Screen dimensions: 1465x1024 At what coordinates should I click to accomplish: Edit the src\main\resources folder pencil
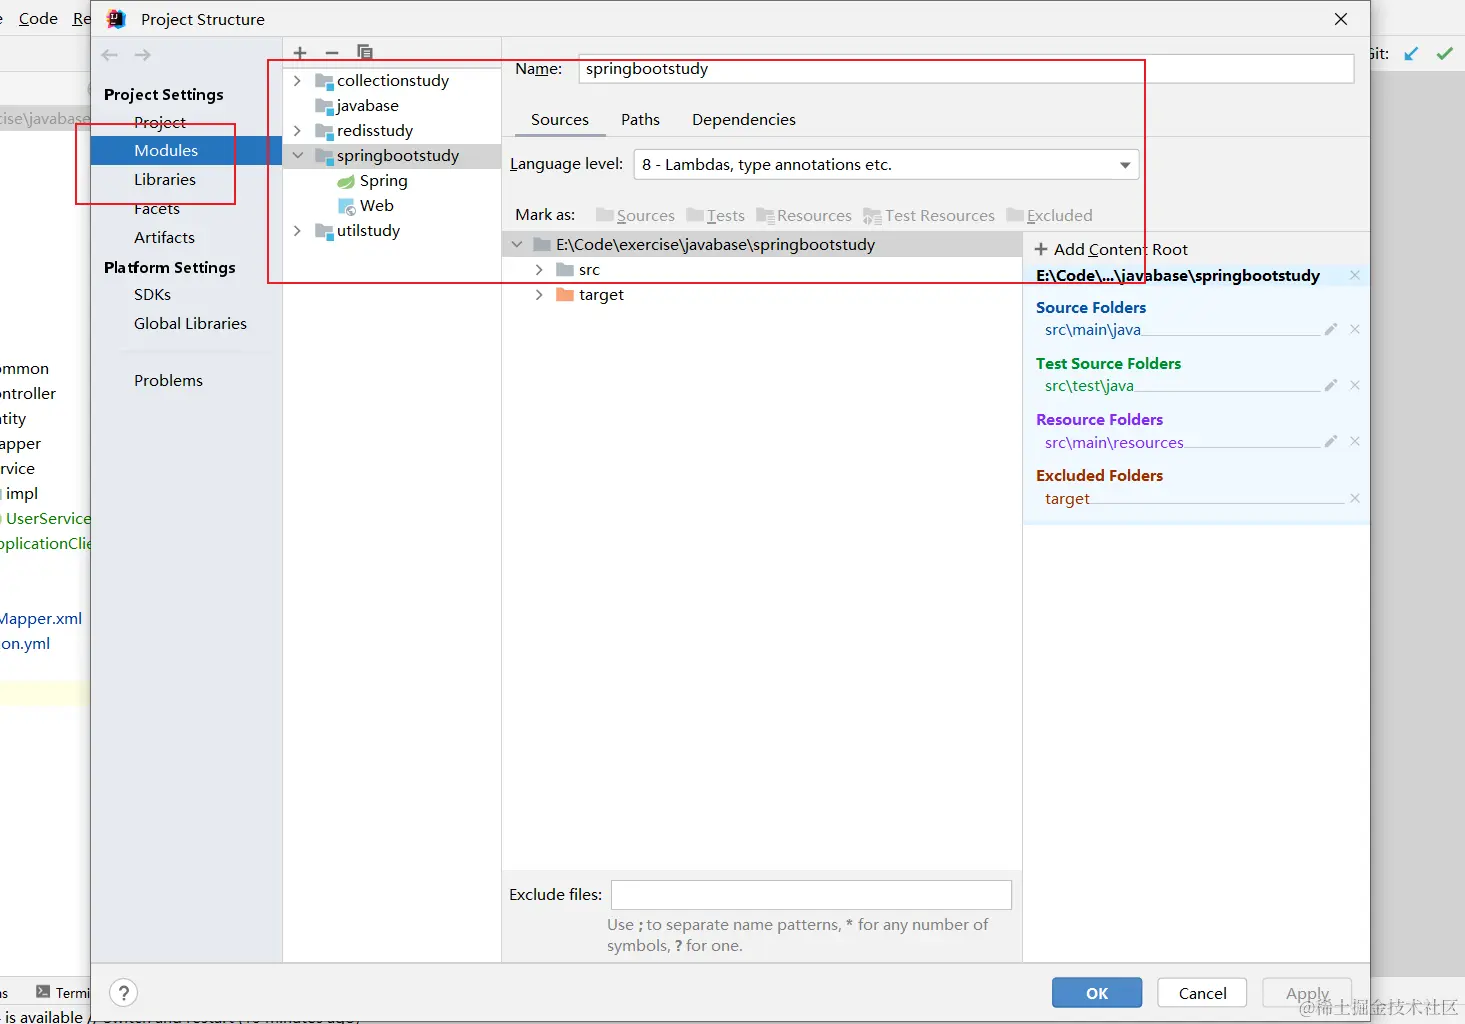[1331, 441]
